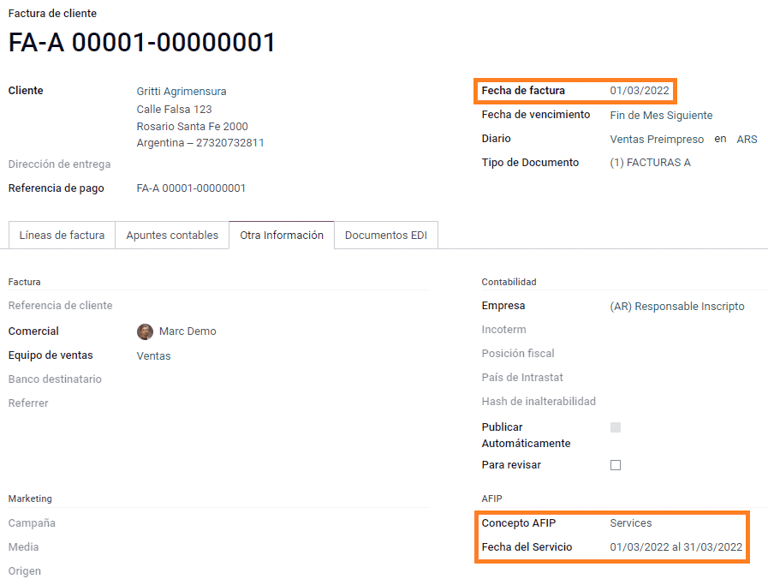Click the FA-A 00001-00000001 invoice title
The height and width of the screenshot is (585, 768).
click(142, 43)
